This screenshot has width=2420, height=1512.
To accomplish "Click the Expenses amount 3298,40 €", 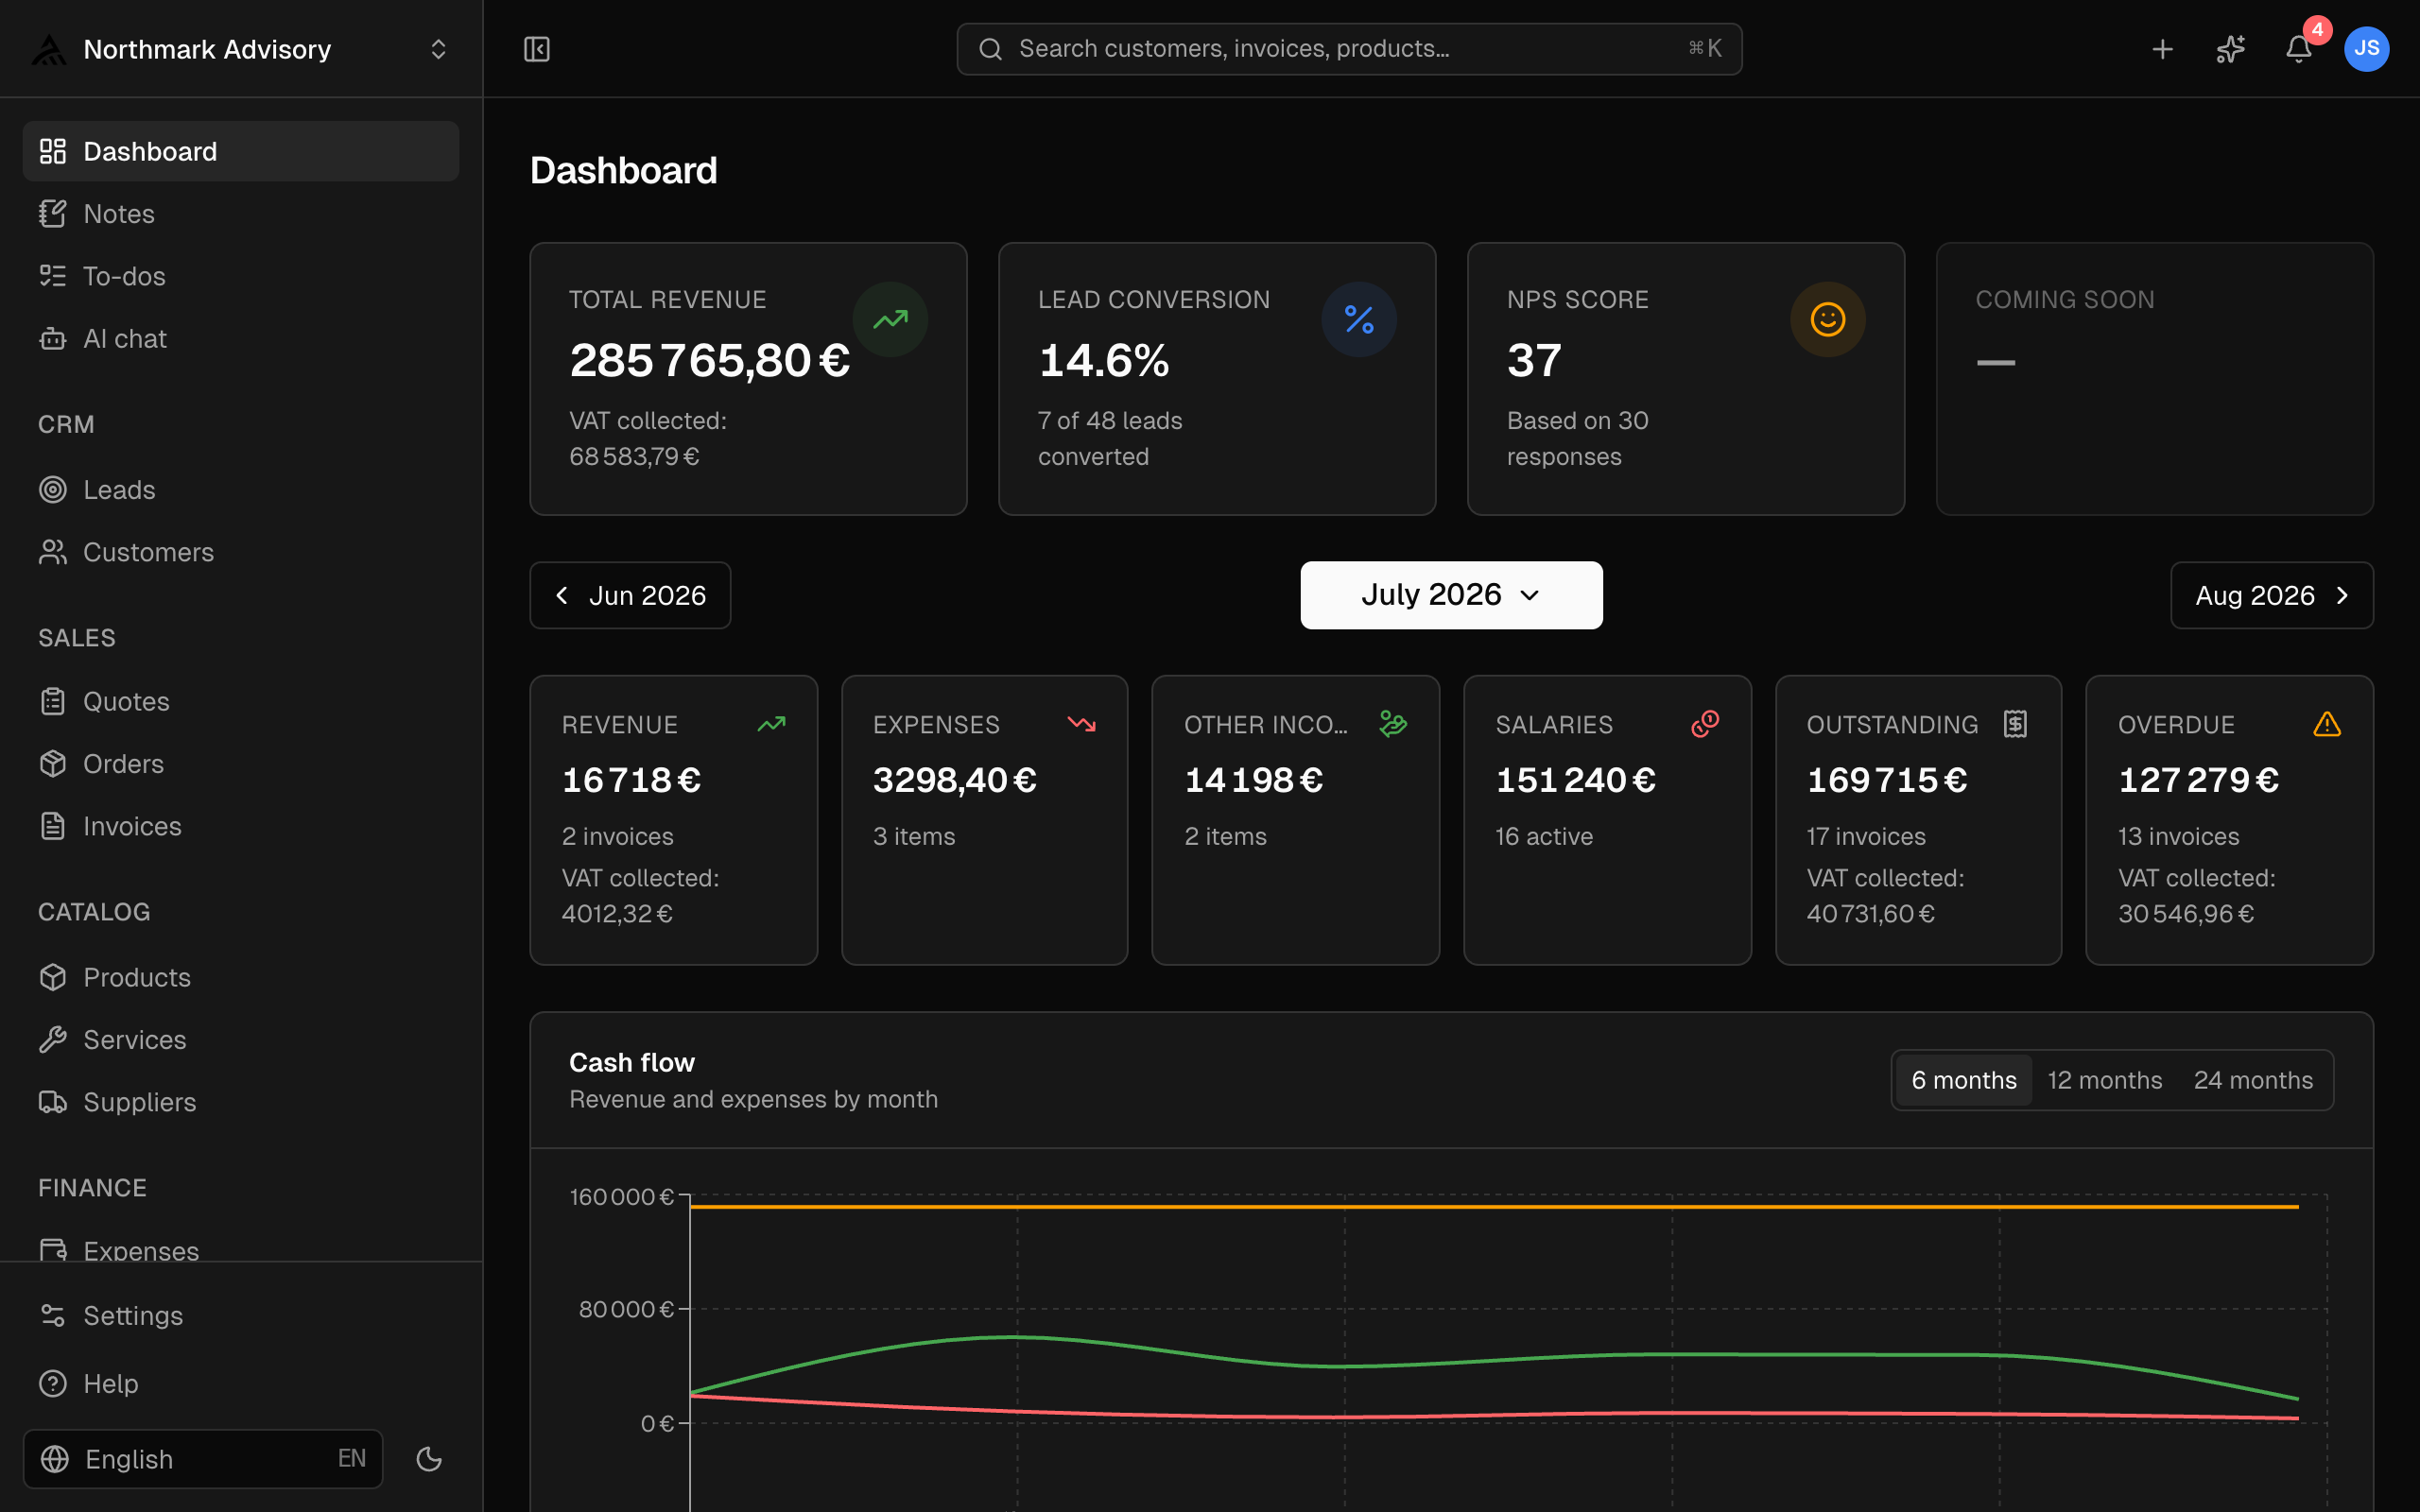I will (954, 780).
